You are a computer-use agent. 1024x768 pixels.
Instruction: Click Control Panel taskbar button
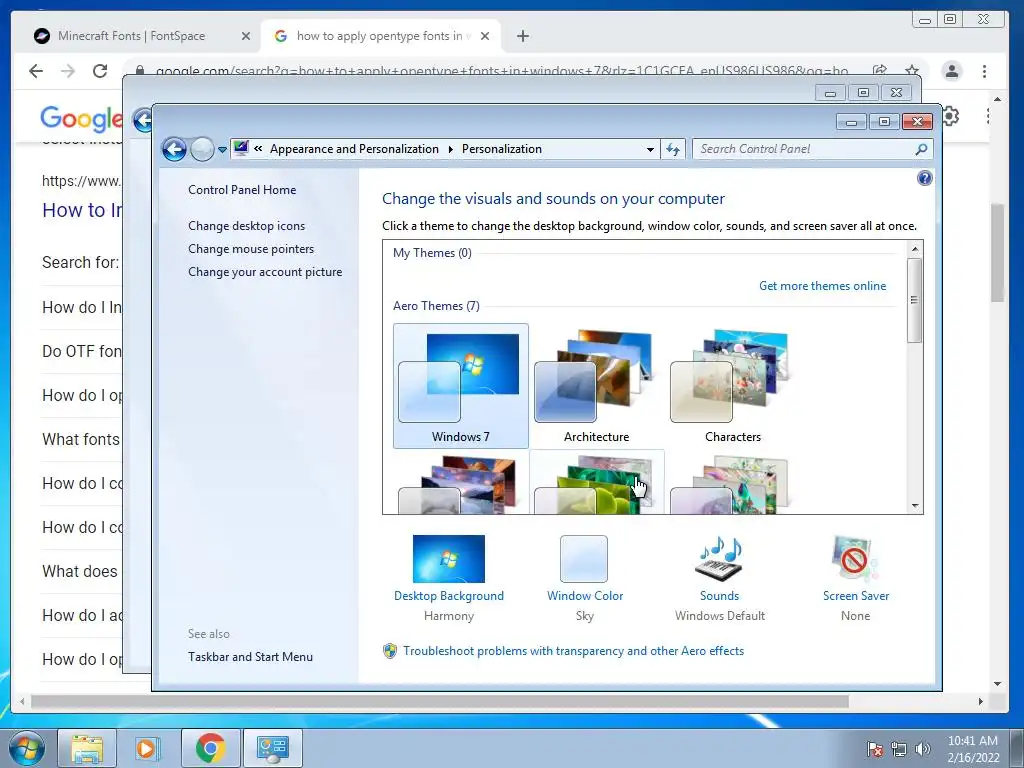pyautogui.click(x=272, y=748)
